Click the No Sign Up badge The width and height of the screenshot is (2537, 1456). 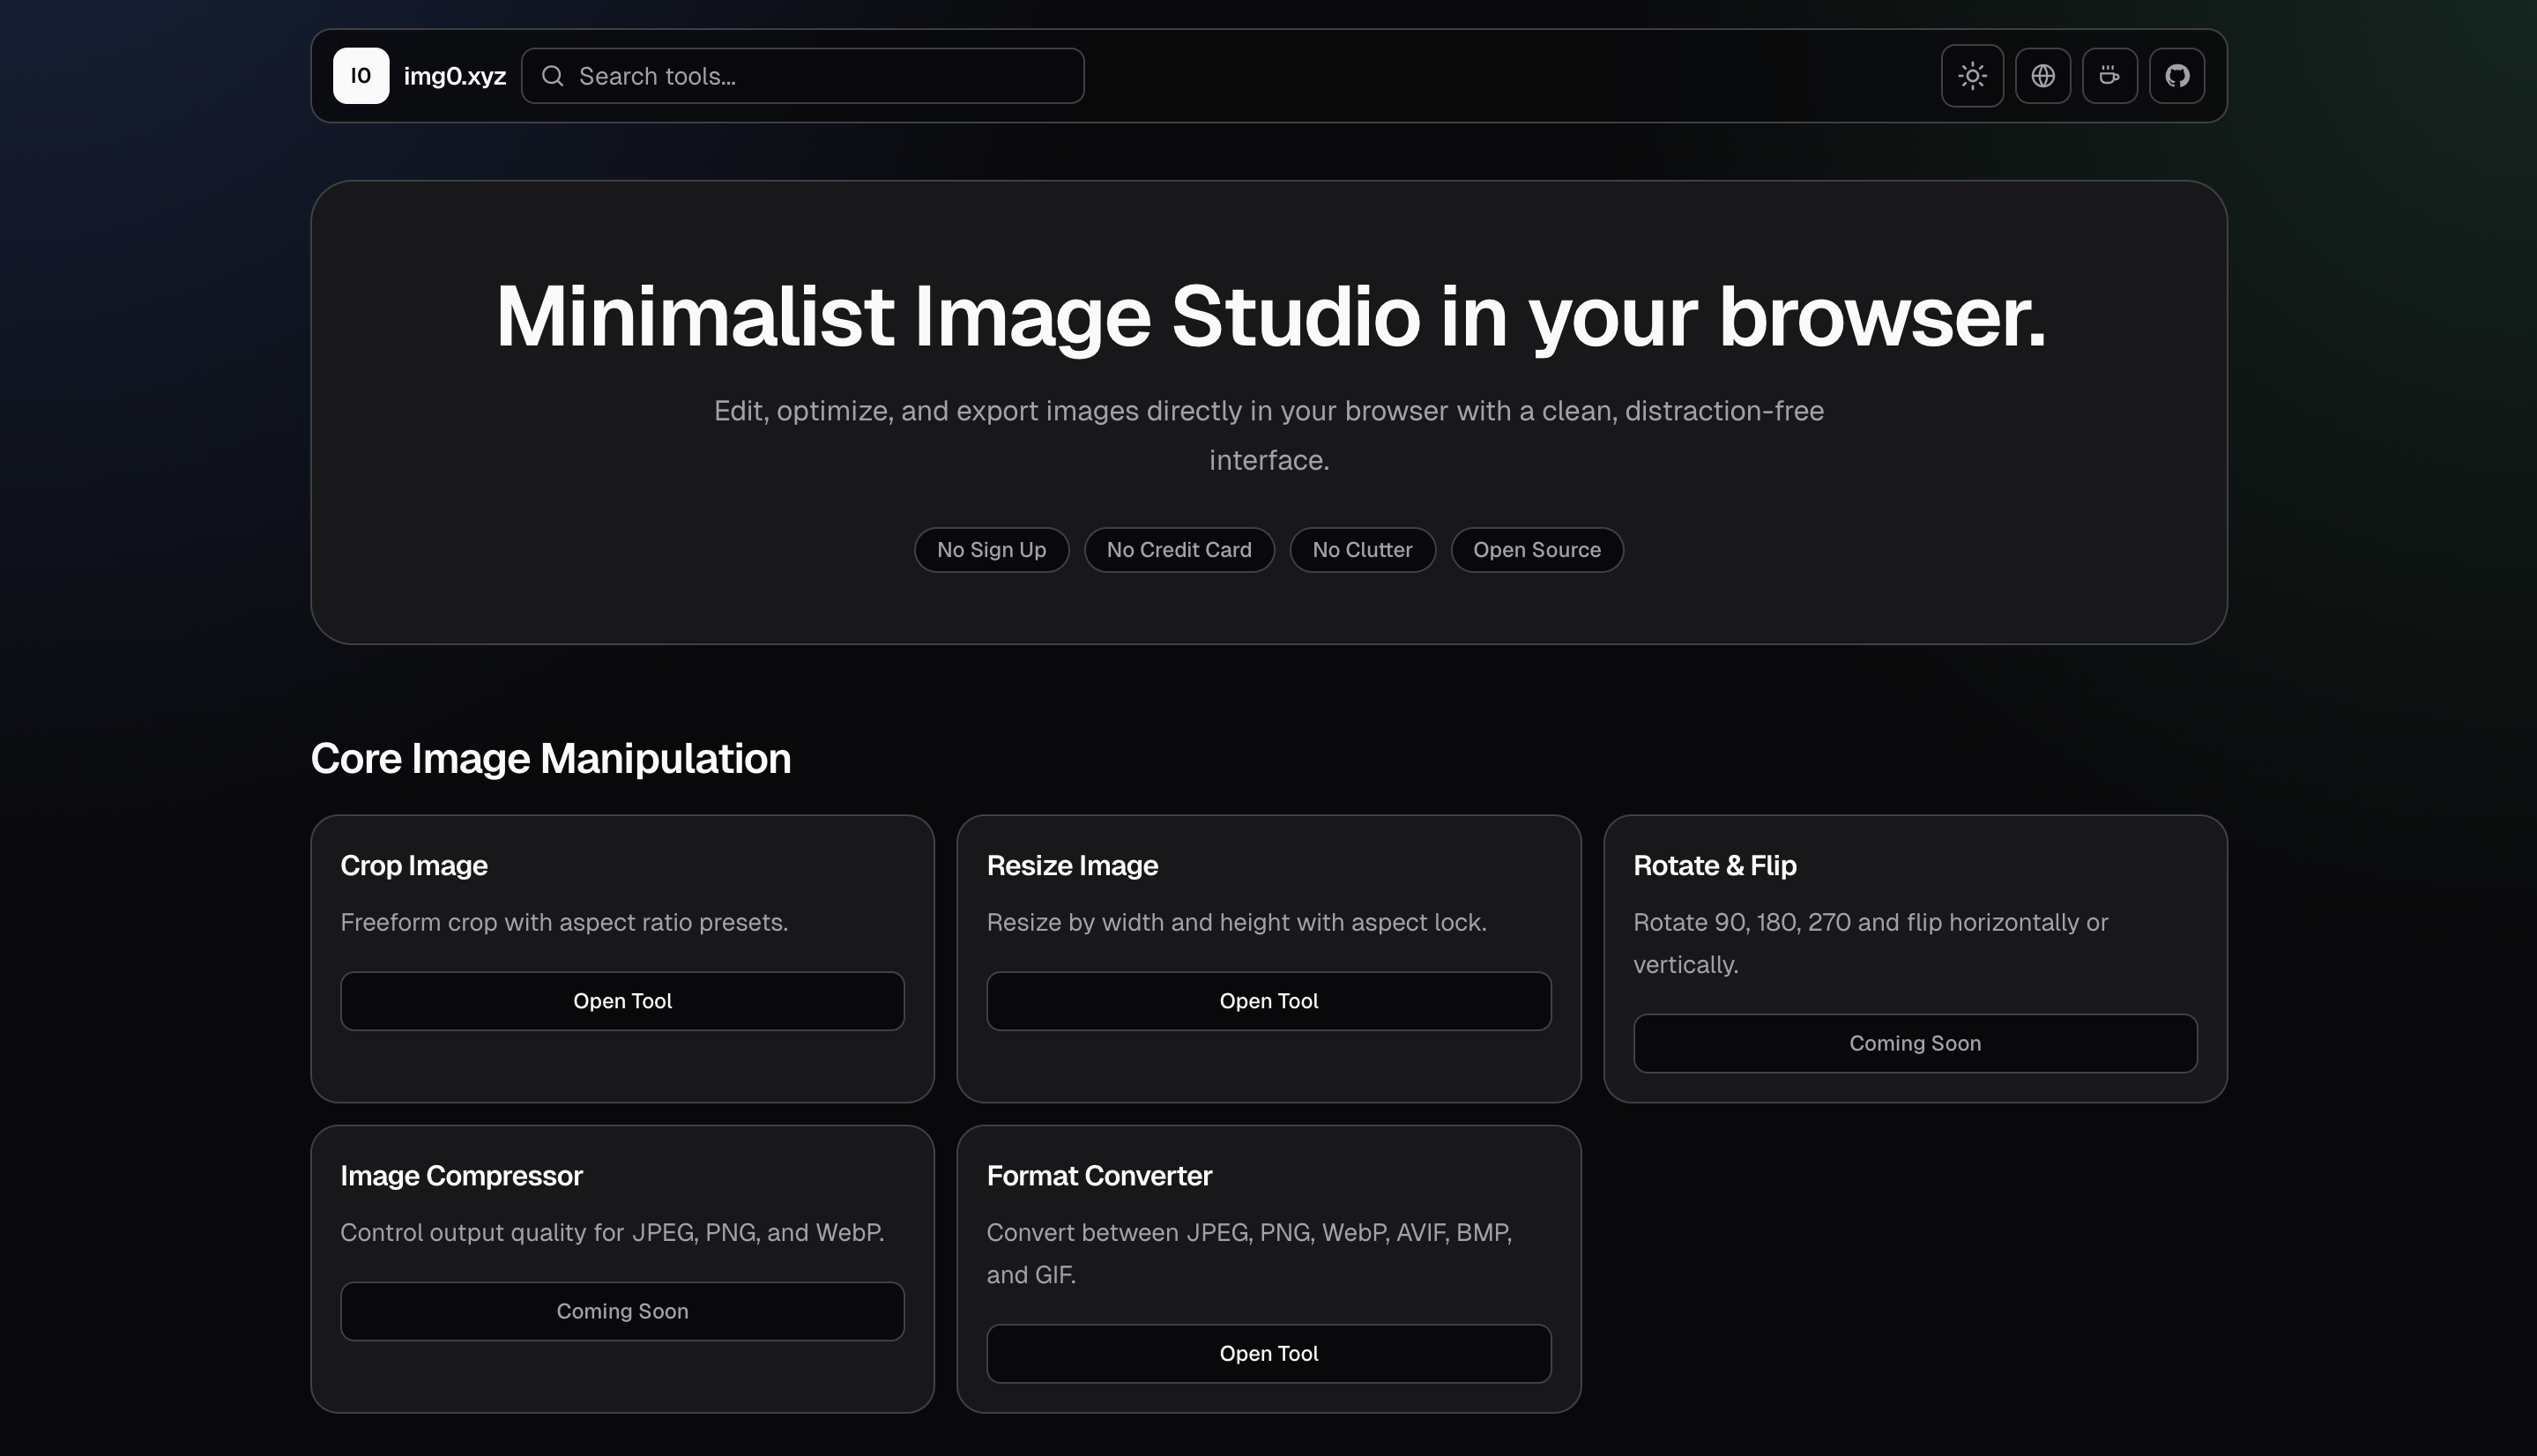pyautogui.click(x=991, y=550)
